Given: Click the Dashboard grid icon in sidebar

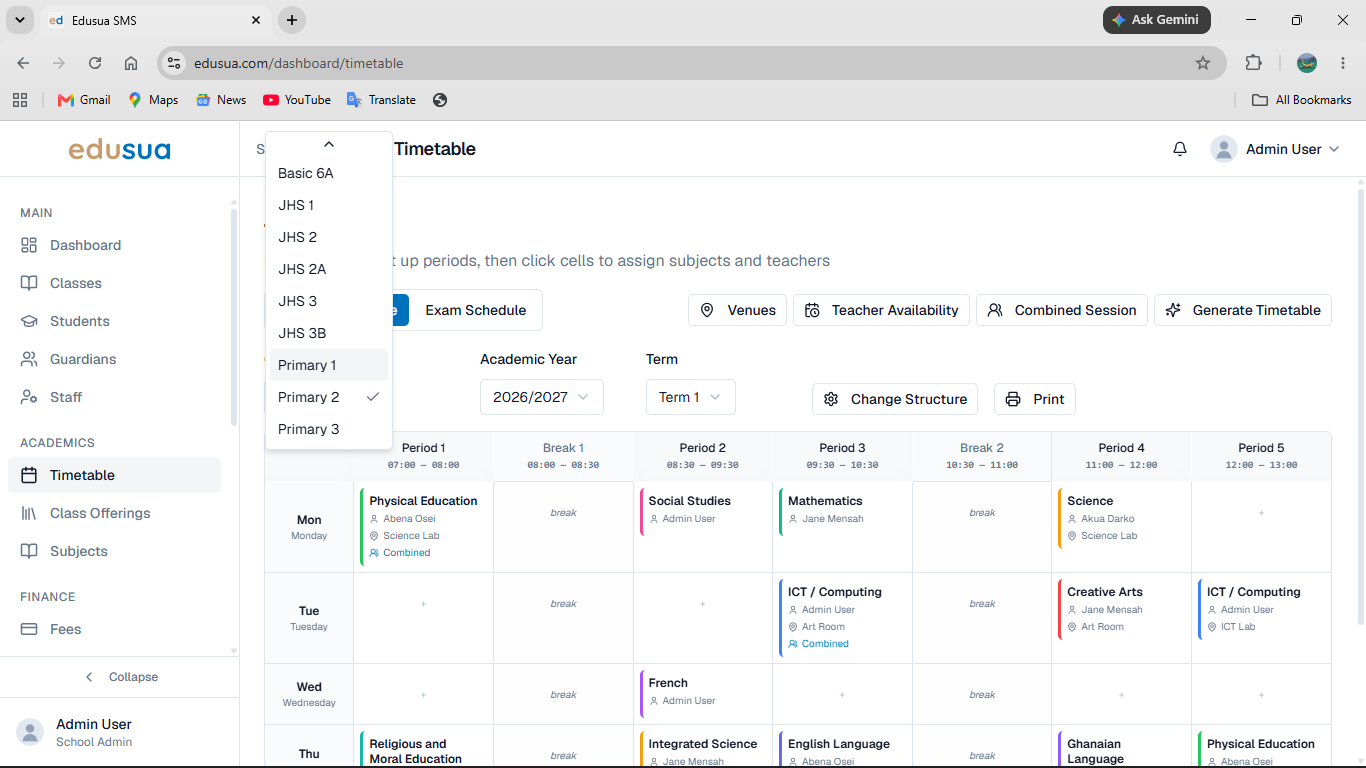Looking at the screenshot, I should click(x=29, y=245).
